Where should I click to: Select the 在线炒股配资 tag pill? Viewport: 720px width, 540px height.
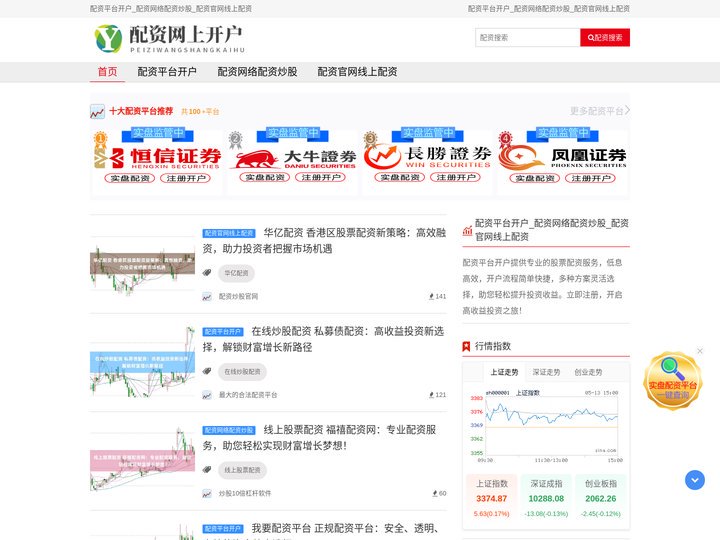(242, 371)
